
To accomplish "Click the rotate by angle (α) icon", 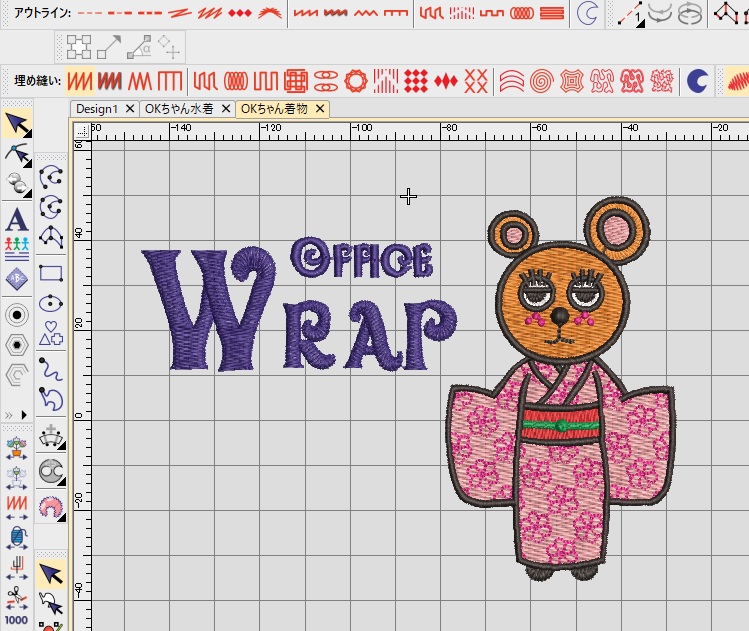I will coord(139,47).
